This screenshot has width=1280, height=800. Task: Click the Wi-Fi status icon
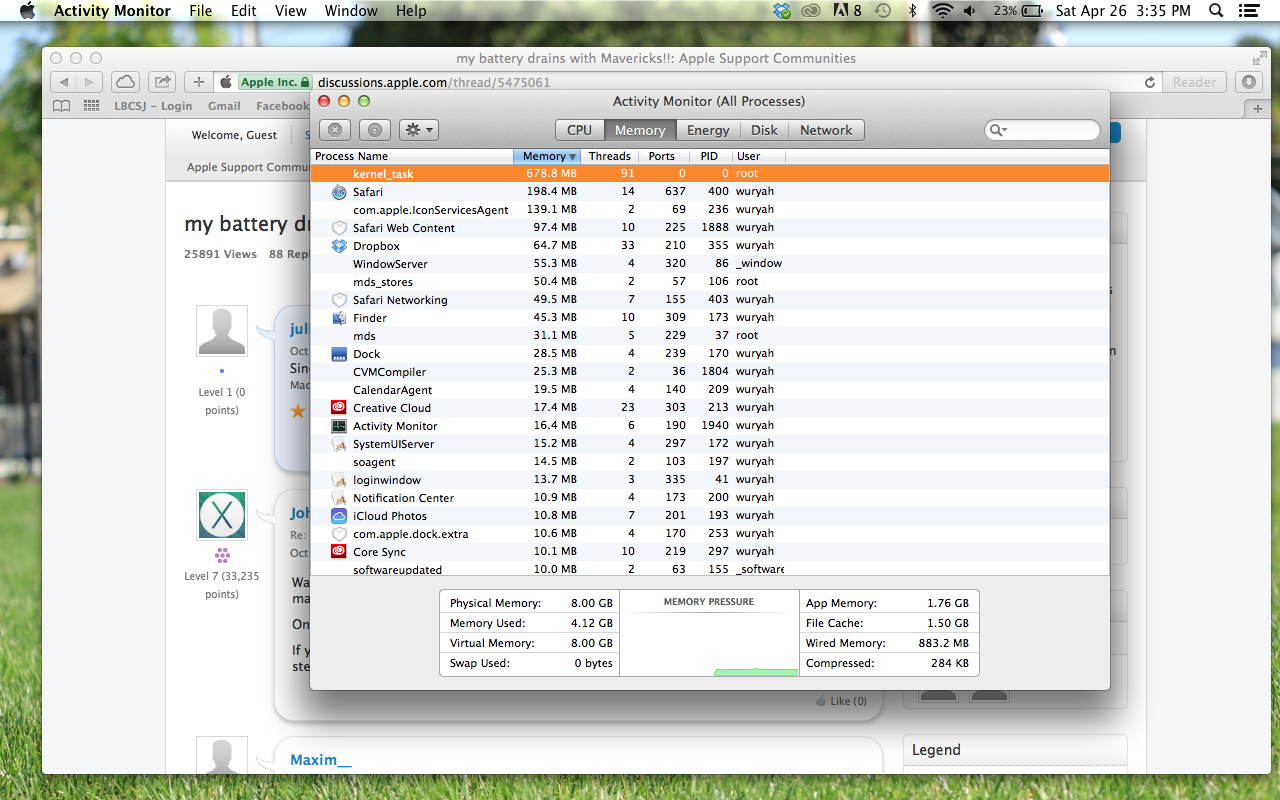click(941, 11)
